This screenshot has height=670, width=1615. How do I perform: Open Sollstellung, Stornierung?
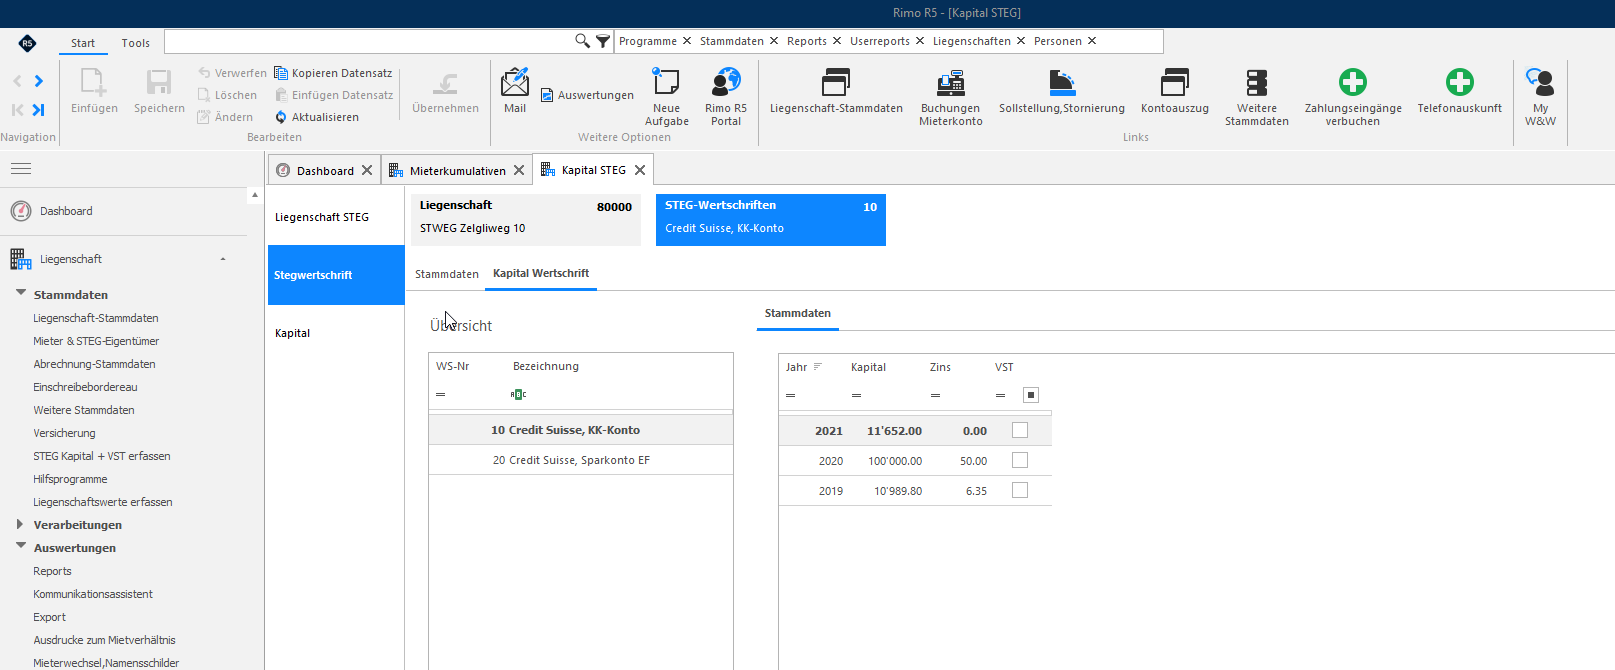(1062, 91)
